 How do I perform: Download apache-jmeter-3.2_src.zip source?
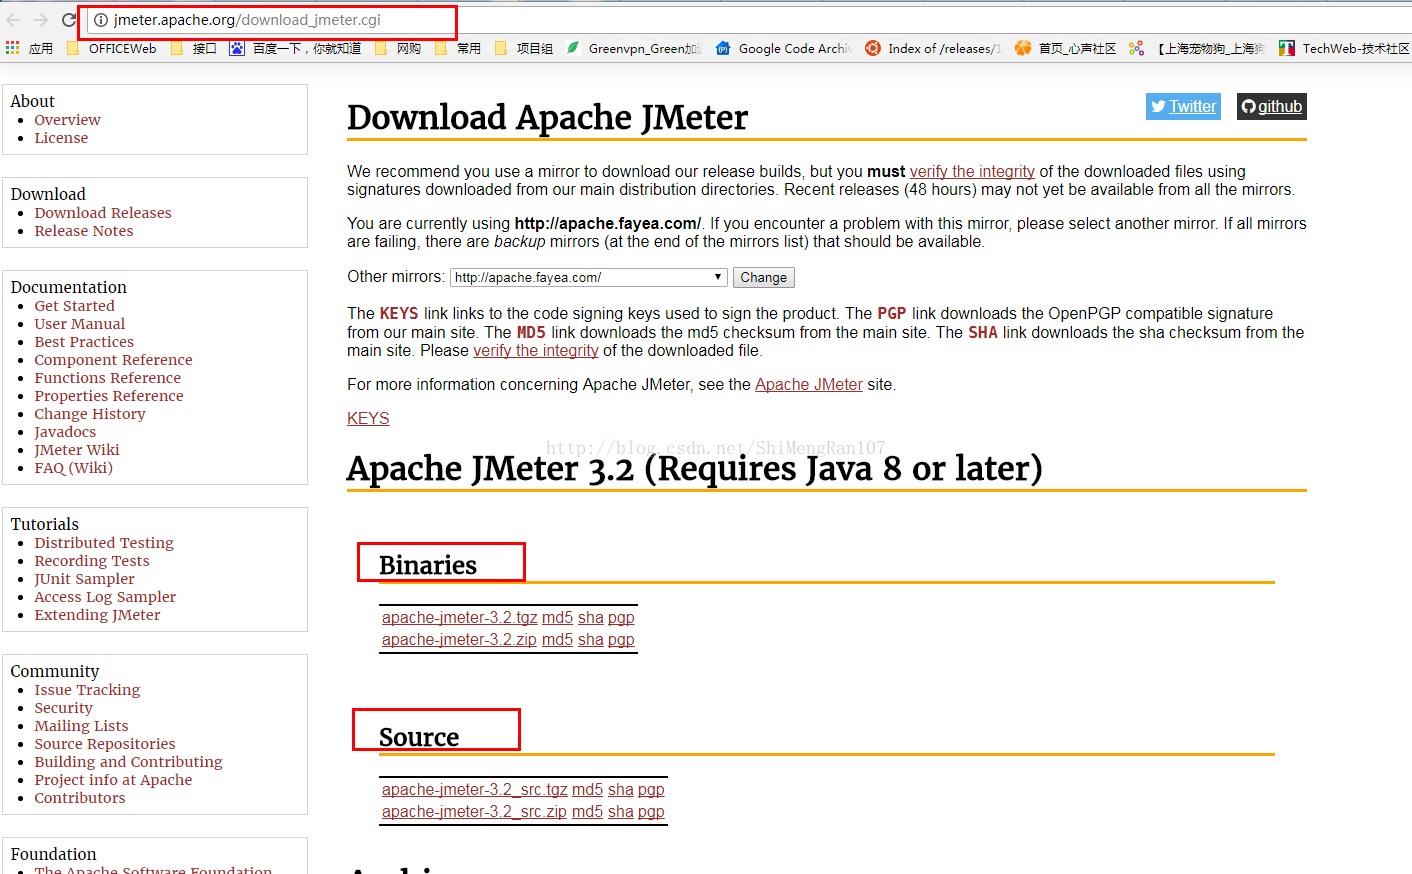pos(474,811)
